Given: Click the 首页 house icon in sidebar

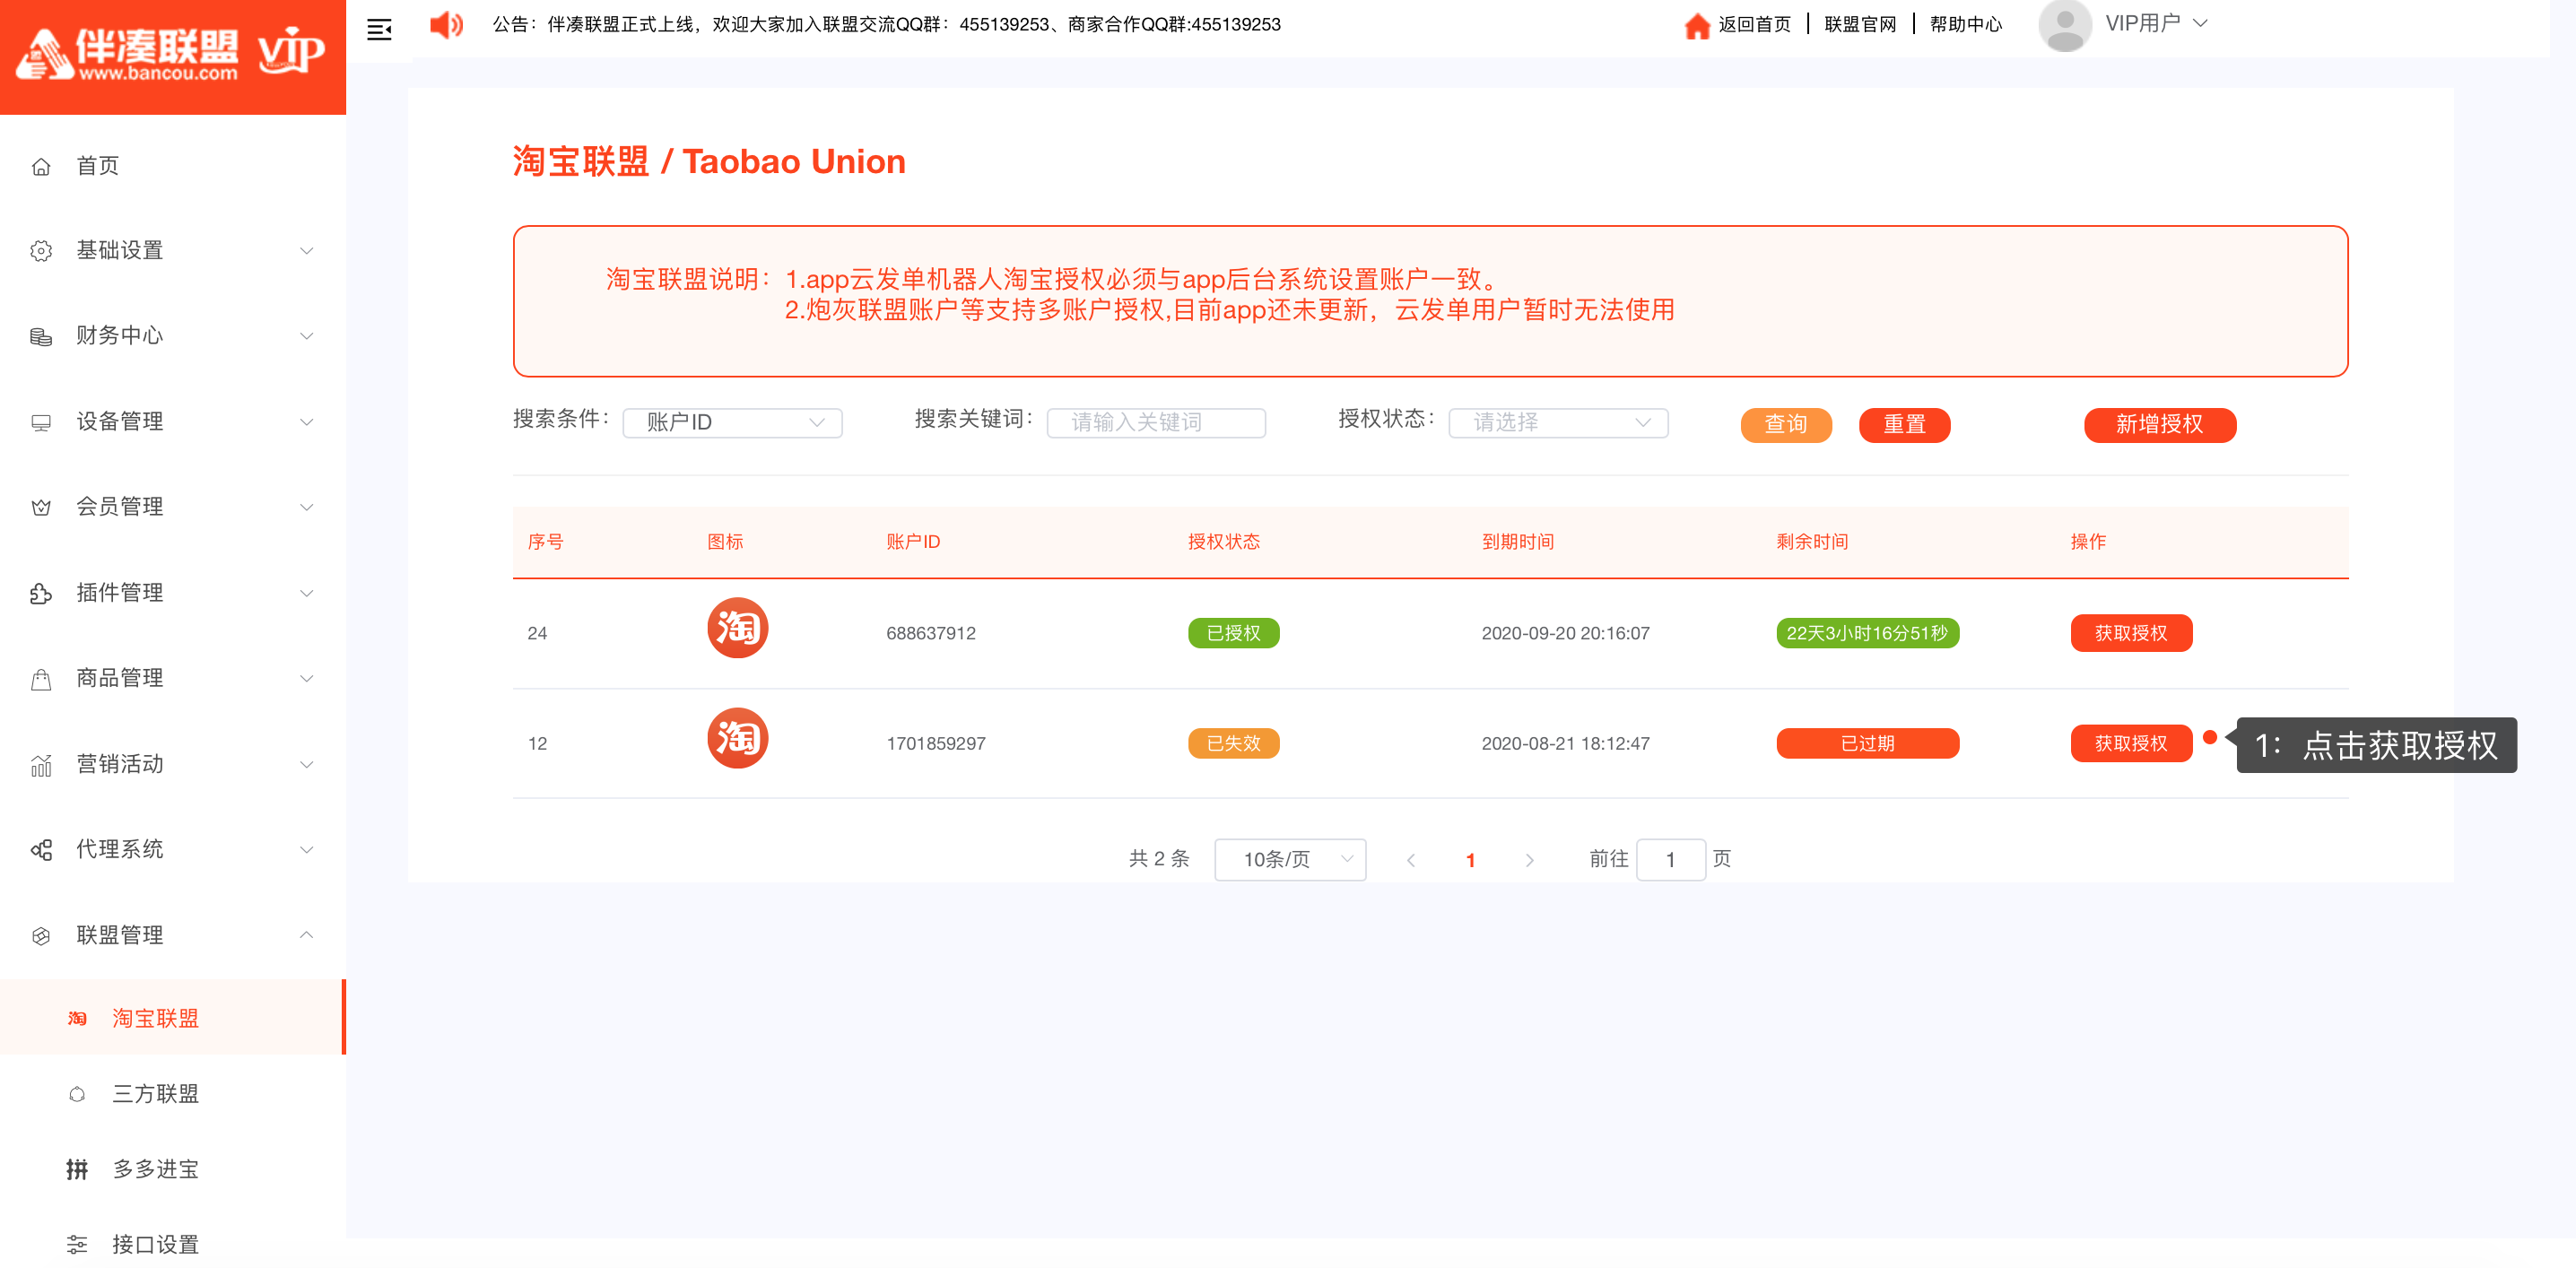Looking at the screenshot, I should tap(41, 166).
